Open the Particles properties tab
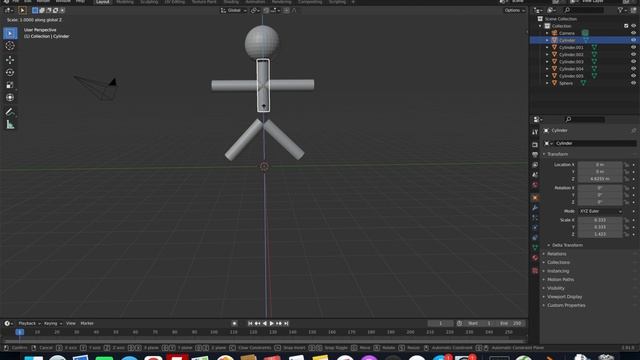Image resolution: width=640 pixels, height=360 pixels. [535, 218]
